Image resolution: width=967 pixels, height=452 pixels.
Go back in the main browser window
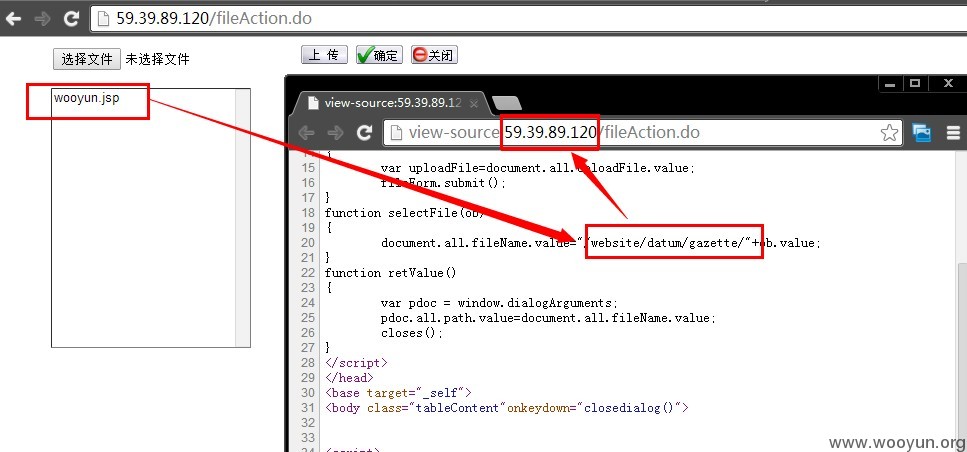pos(13,18)
